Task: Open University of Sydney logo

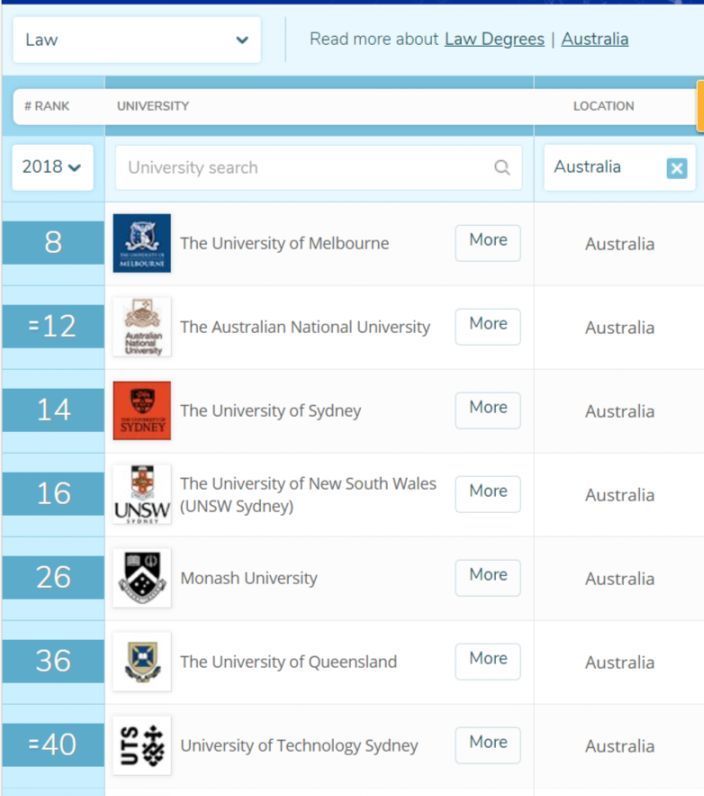Action: 142,411
